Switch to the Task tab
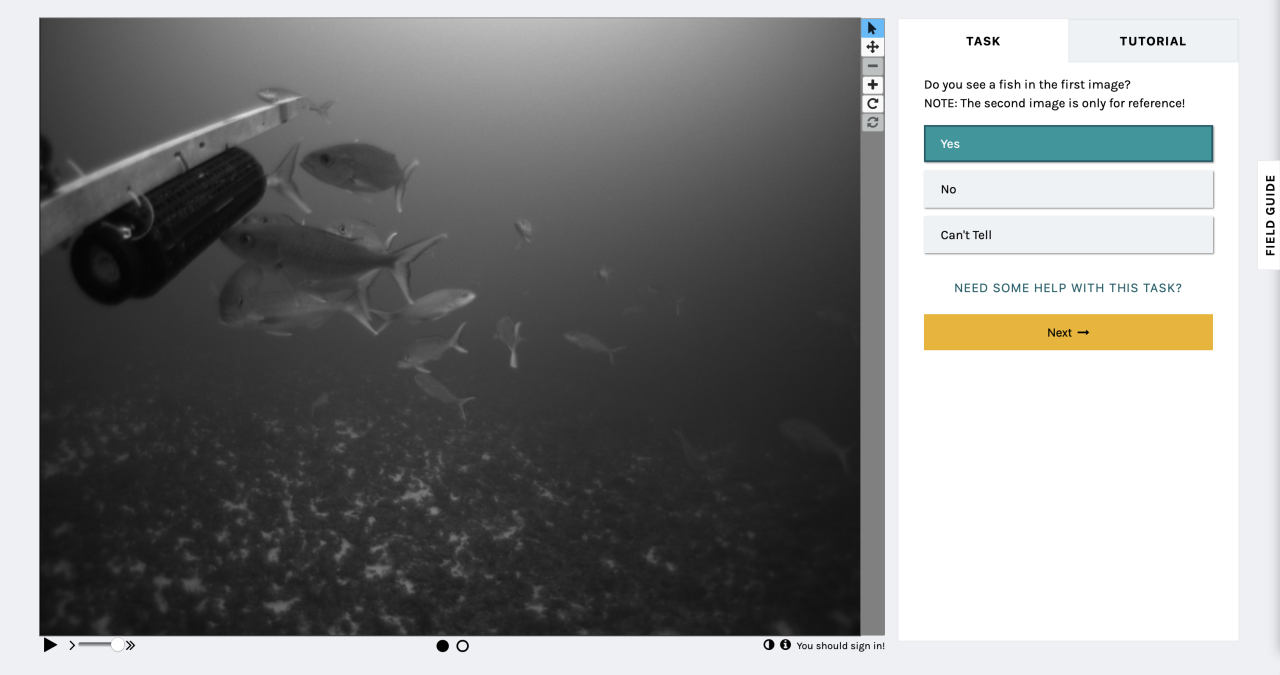1280x675 pixels. (x=983, y=41)
